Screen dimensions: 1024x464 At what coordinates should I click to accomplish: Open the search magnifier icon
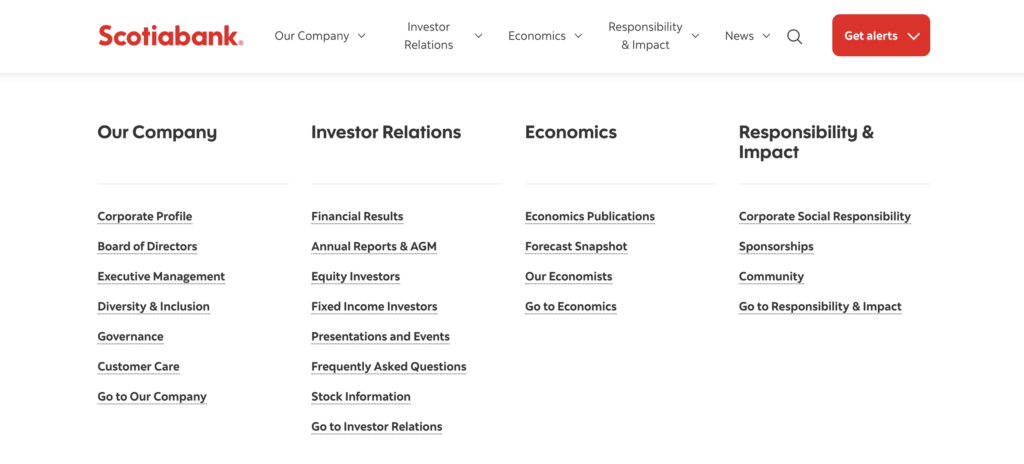(x=794, y=37)
